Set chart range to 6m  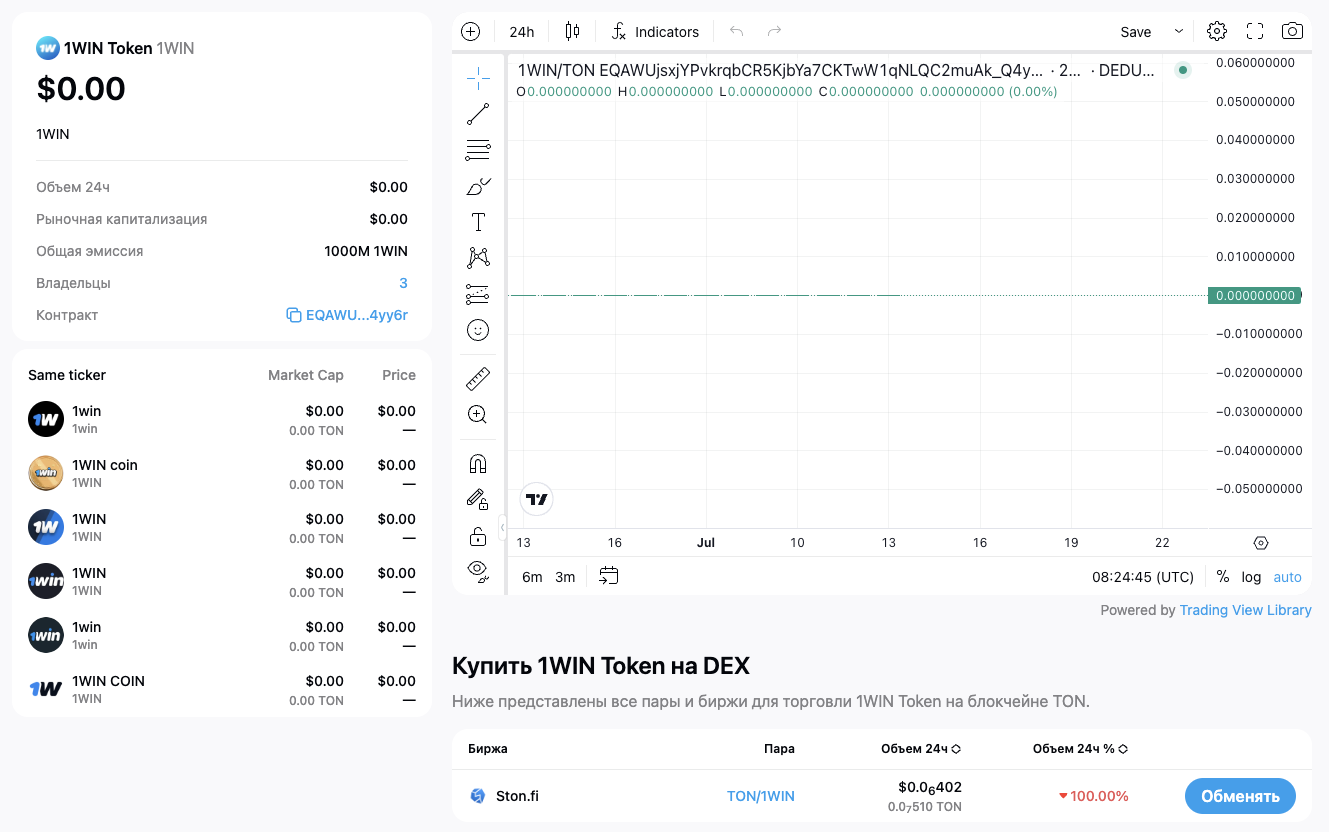tap(532, 576)
